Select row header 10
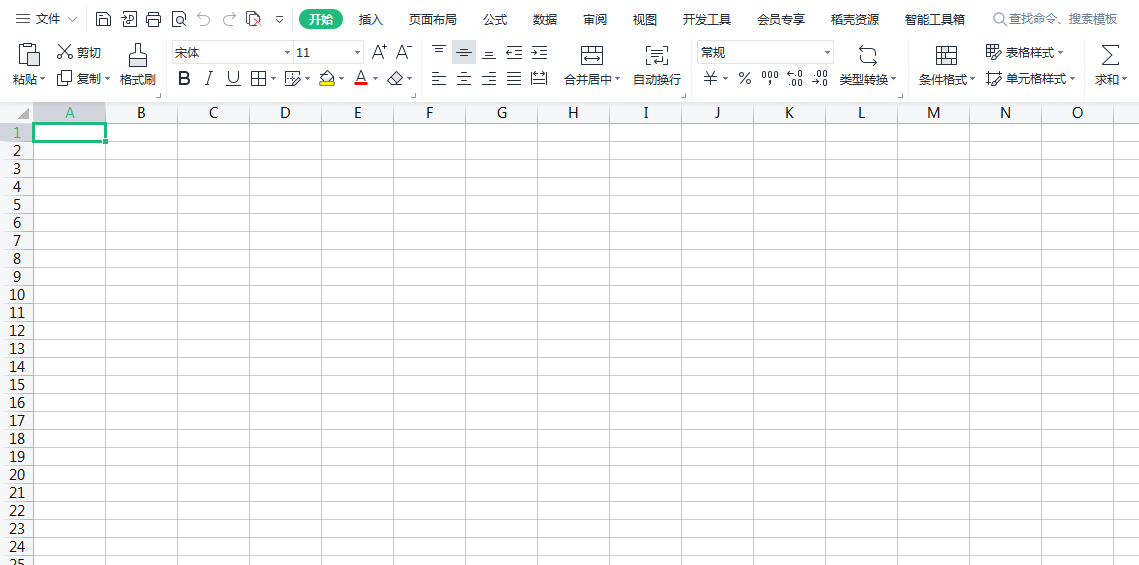Screen dimensions: 1139x565 tap(17, 294)
